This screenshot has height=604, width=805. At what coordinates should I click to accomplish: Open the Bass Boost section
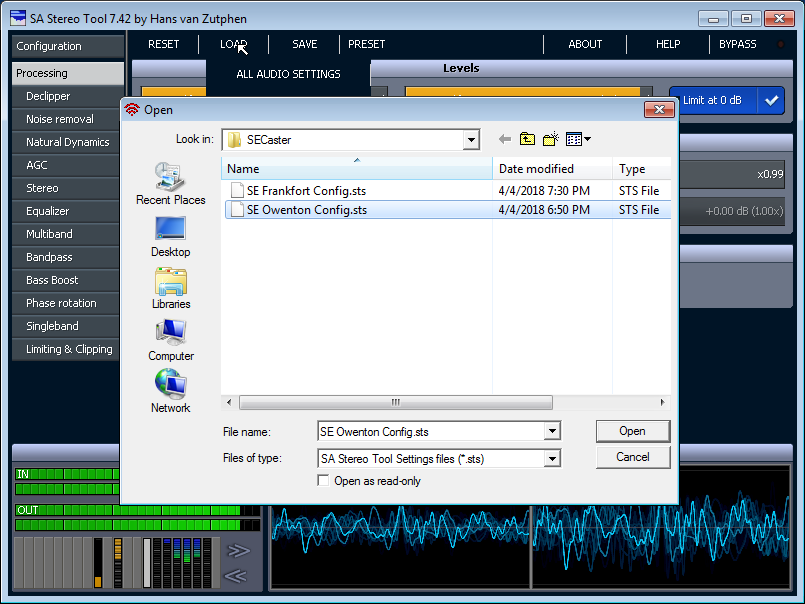click(x=66, y=280)
